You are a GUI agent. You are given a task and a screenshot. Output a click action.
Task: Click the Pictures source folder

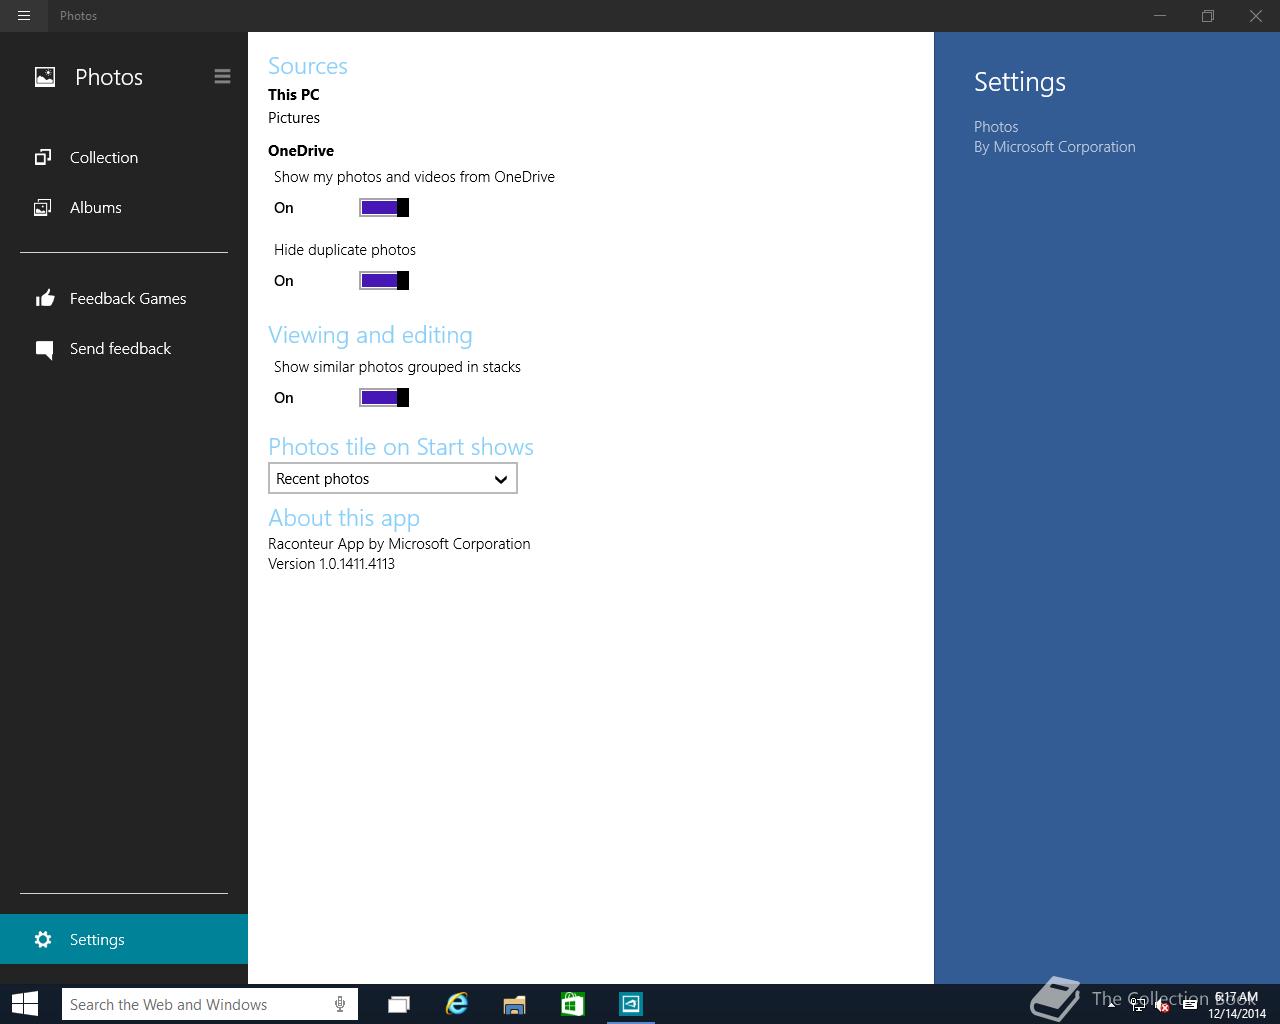point(294,117)
